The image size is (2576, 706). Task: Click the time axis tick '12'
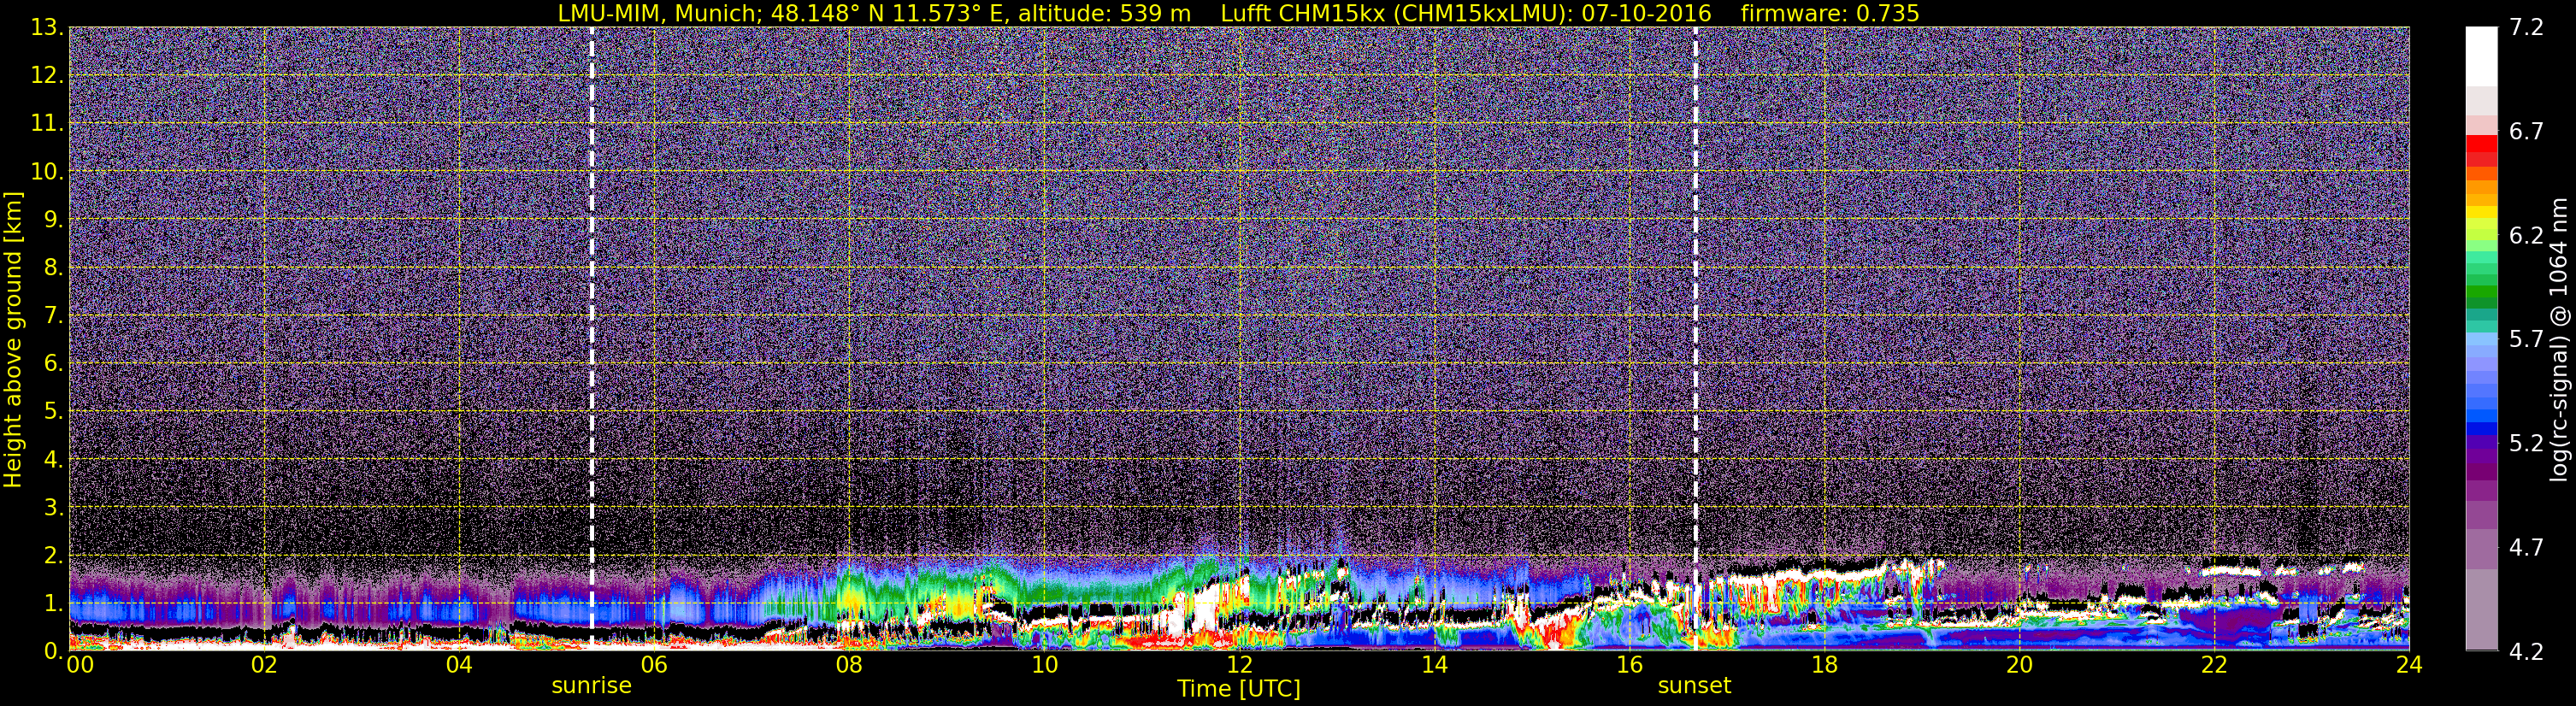point(1238,665)
